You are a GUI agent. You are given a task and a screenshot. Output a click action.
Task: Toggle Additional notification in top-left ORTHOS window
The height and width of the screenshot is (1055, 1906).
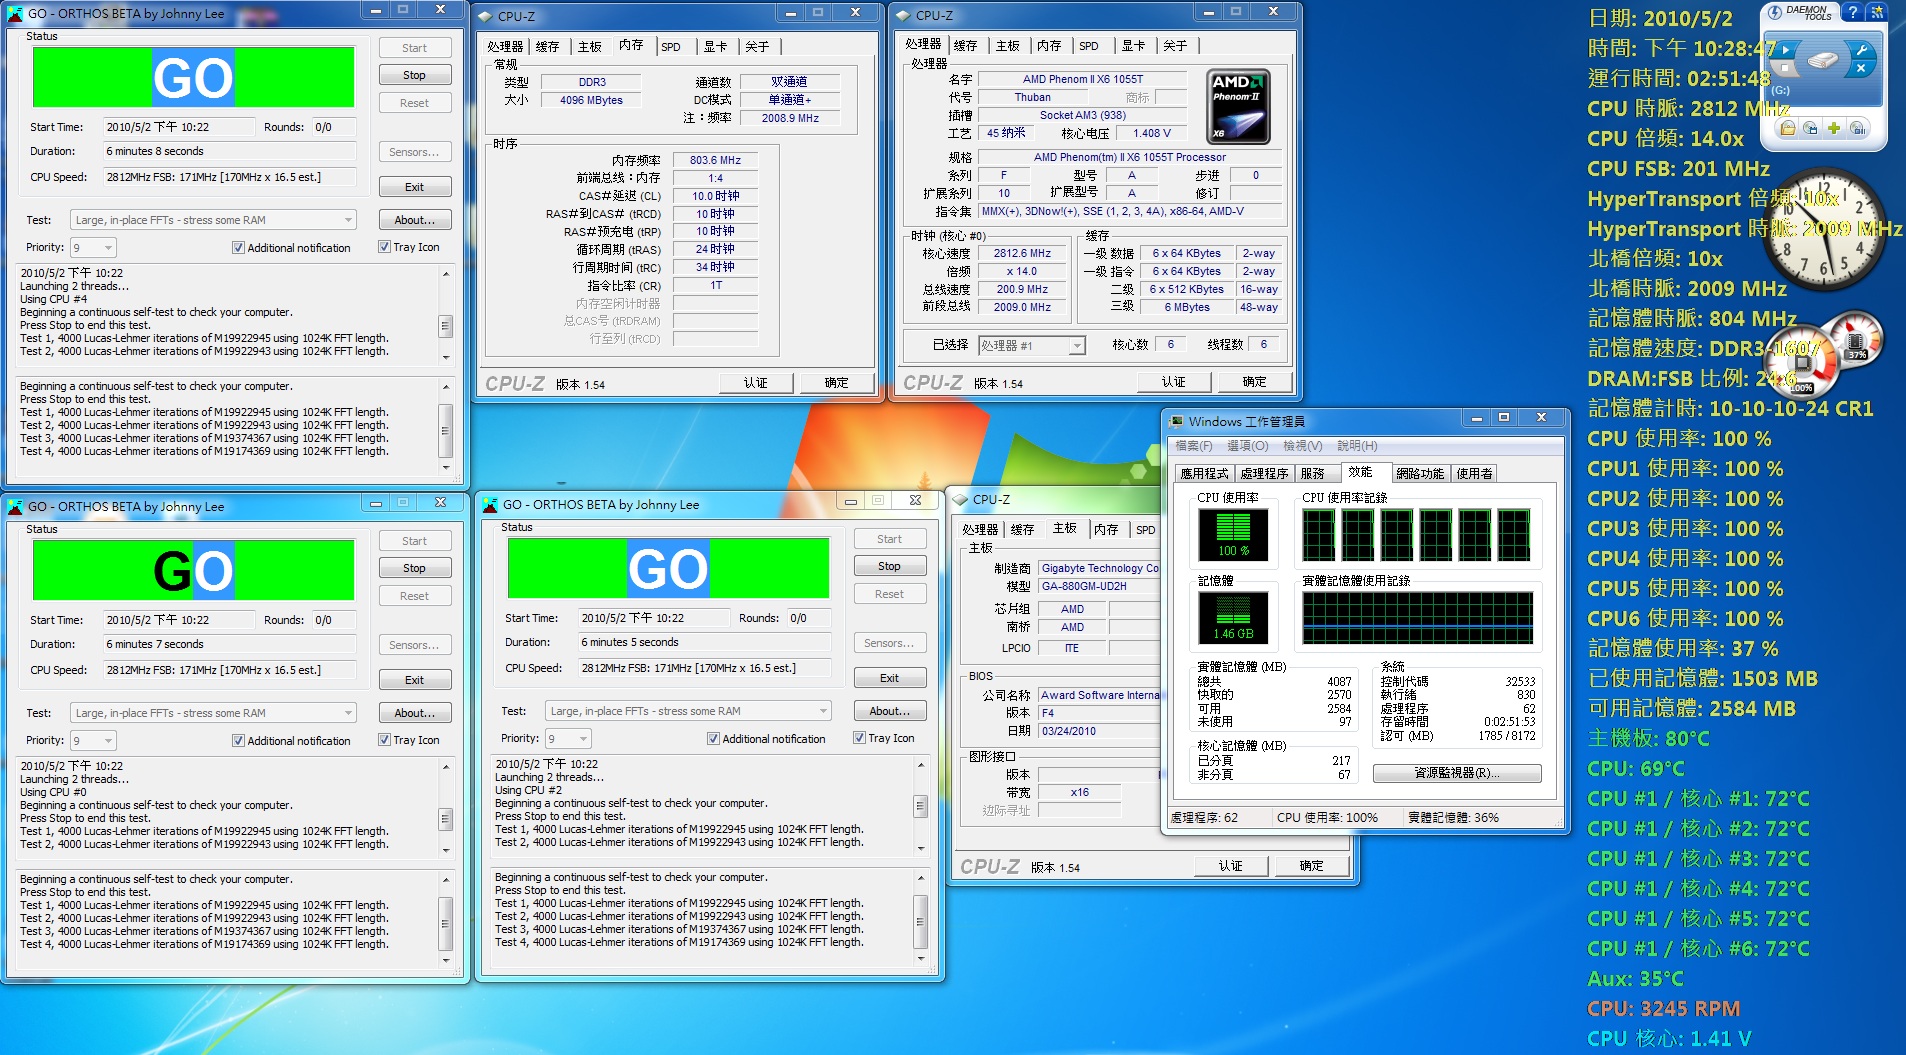tap(238, 248)
